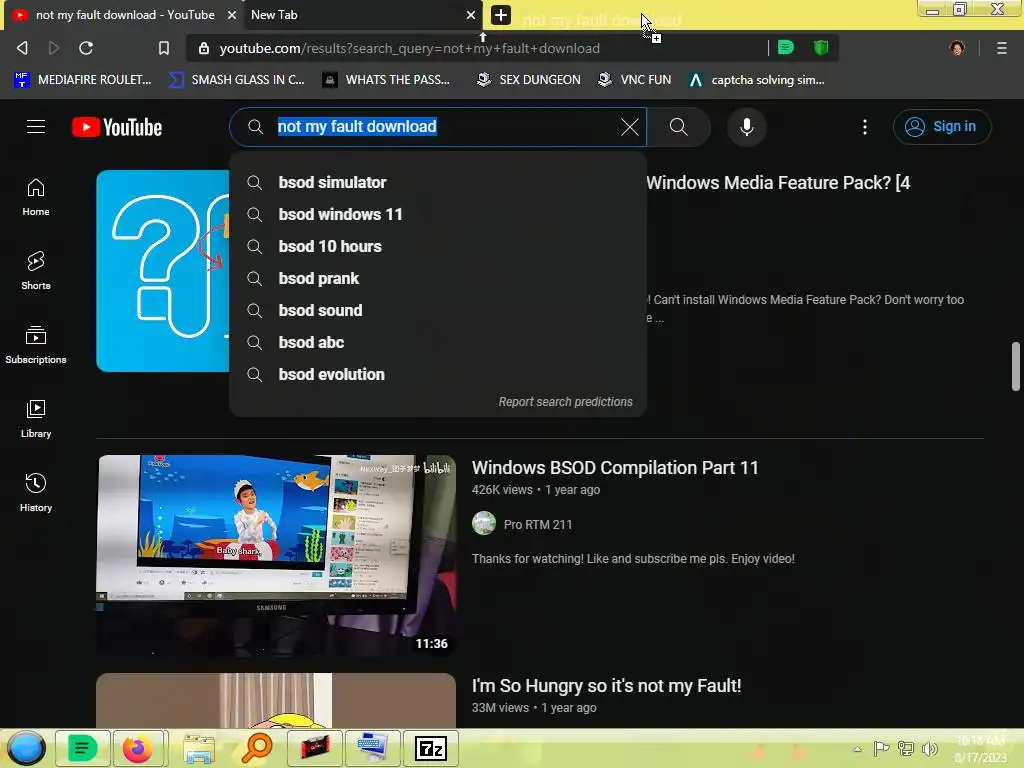This screenshot has height=768, width=1024.
Task: Open History in the sidebar
Action: 36,492
